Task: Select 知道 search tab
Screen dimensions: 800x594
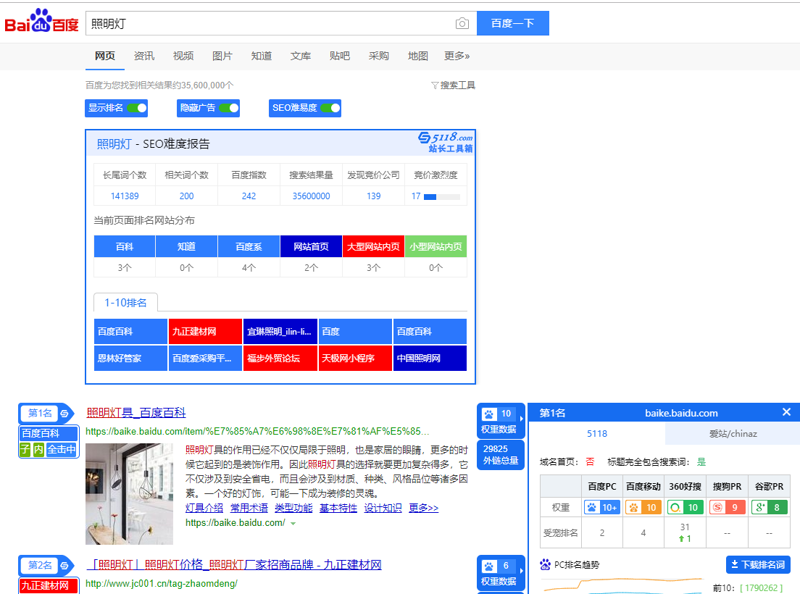Action: [261, 56]
